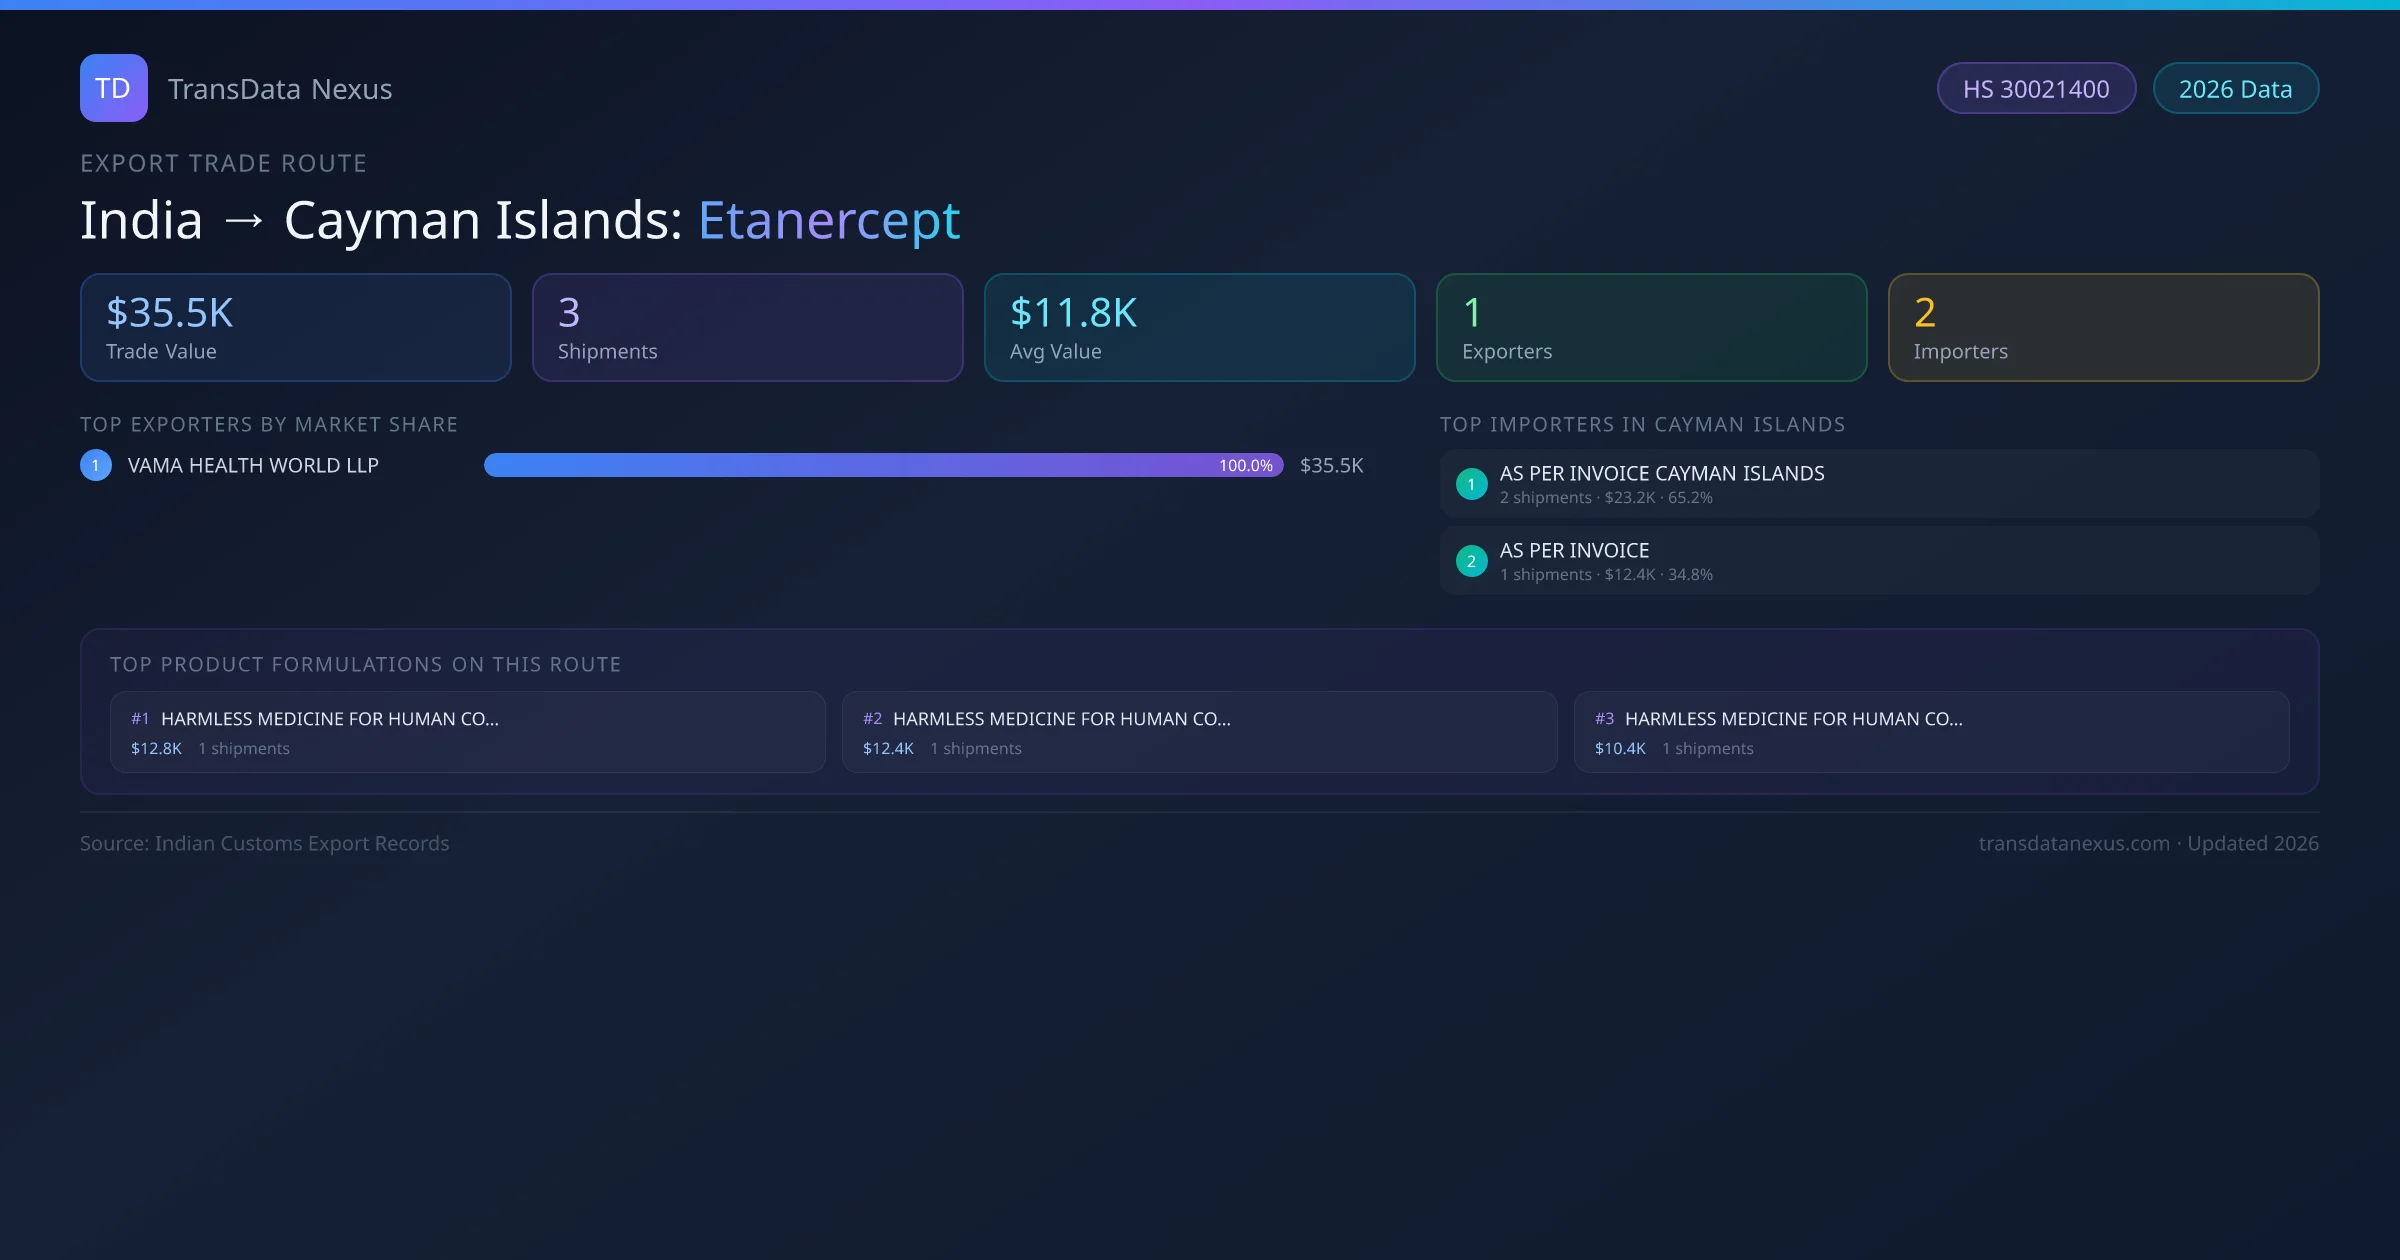This screenshot has width=2400, height=1260.
Task: Click the TD logo icon
Action: [x=113, y=88]
